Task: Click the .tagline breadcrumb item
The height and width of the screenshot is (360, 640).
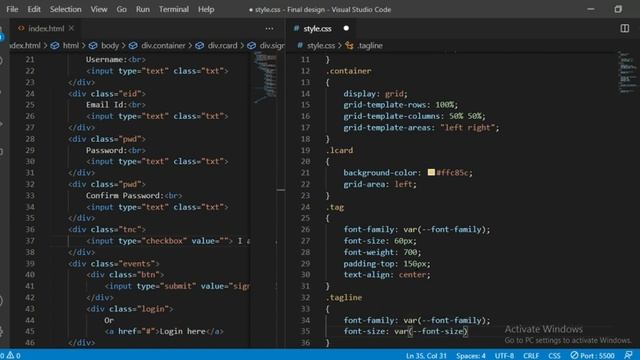Action: click(370, 45)
